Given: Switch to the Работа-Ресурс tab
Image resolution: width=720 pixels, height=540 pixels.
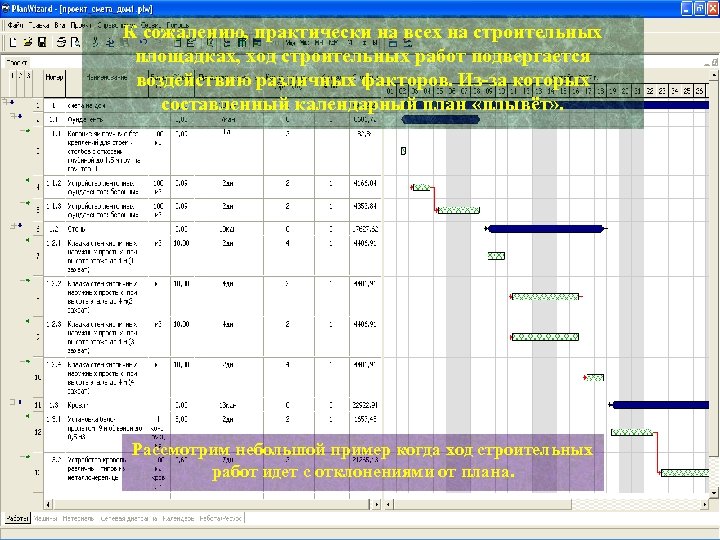Looking at the screenshot, I should tap(220, 518).
